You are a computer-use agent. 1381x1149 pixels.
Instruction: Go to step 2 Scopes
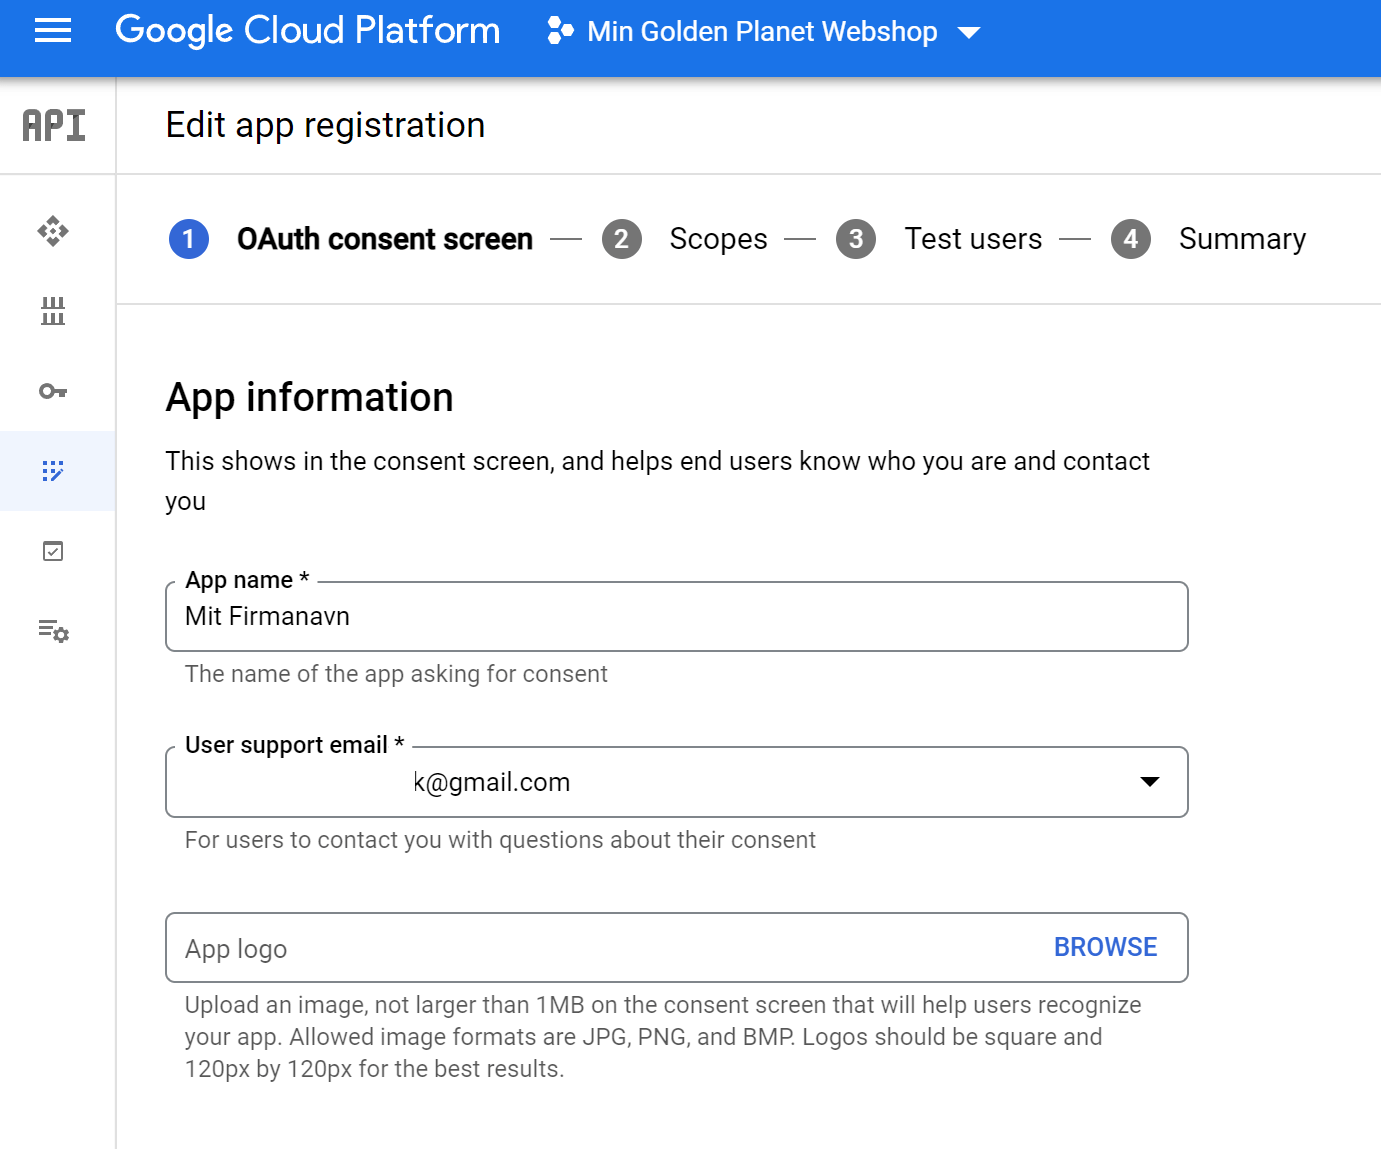(685, 239)
